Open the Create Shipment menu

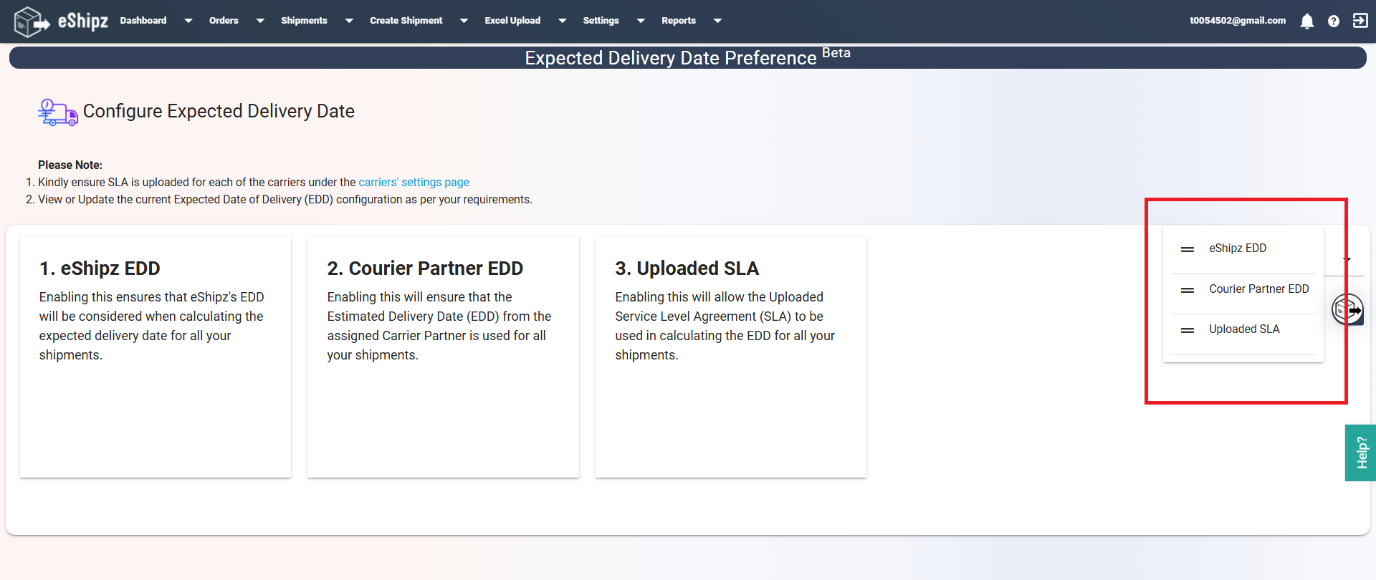click(406, 21)
